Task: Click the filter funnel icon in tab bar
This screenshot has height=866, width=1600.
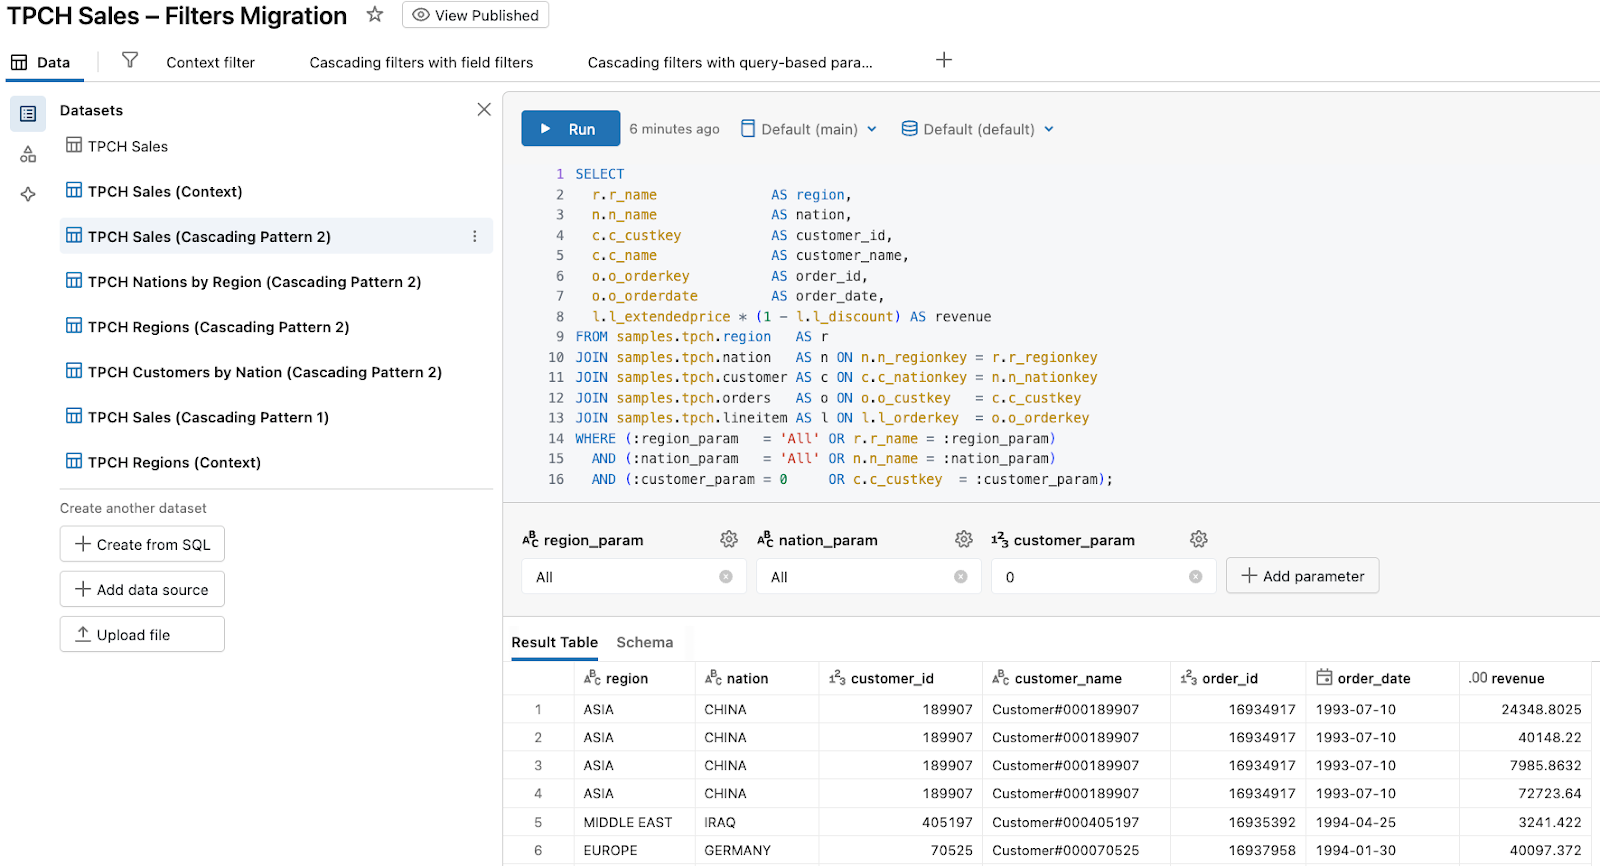Action: pos(130,61)
